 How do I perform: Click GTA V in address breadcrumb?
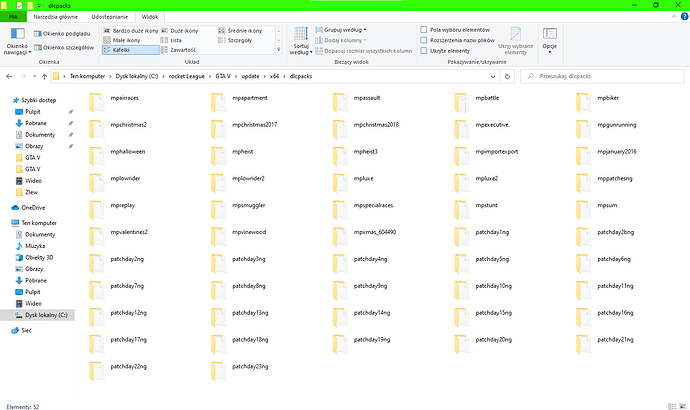(223, 77)
